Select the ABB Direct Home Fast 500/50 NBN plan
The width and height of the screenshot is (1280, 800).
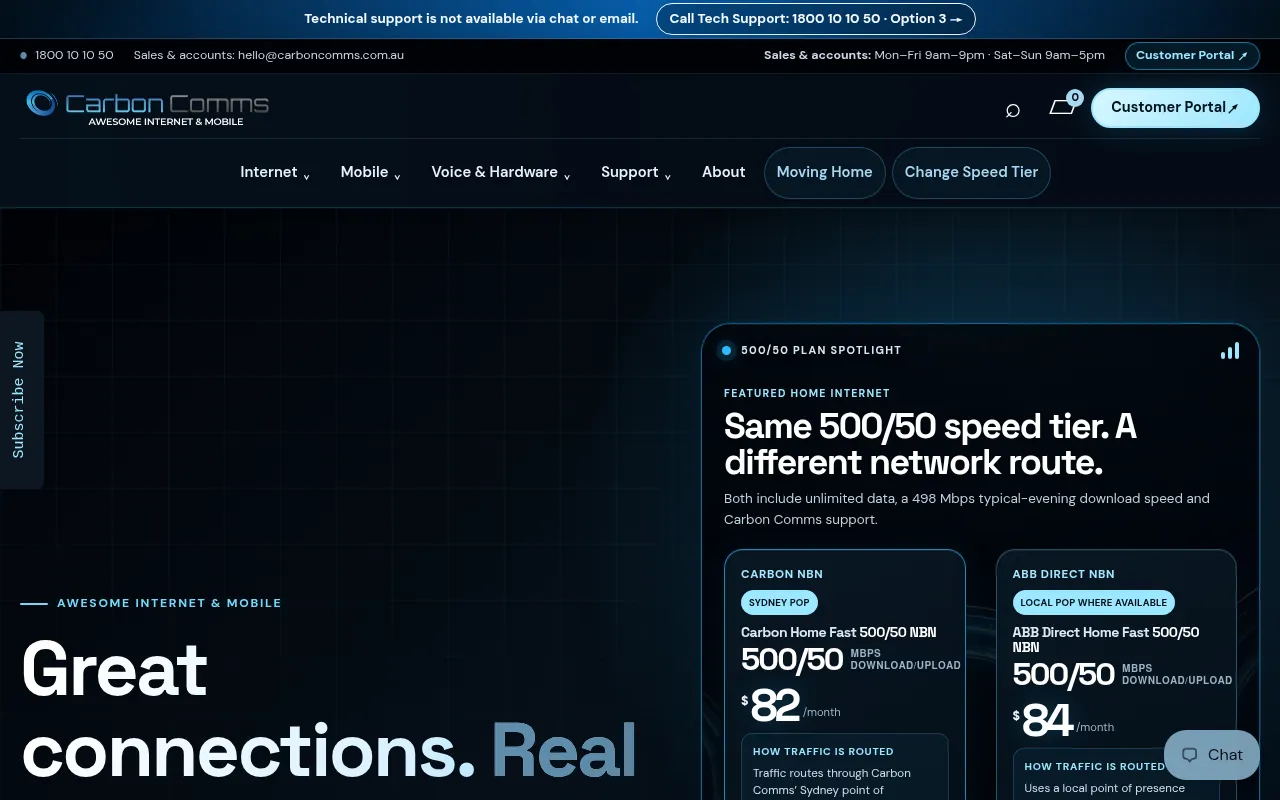tap(1105, 639)
